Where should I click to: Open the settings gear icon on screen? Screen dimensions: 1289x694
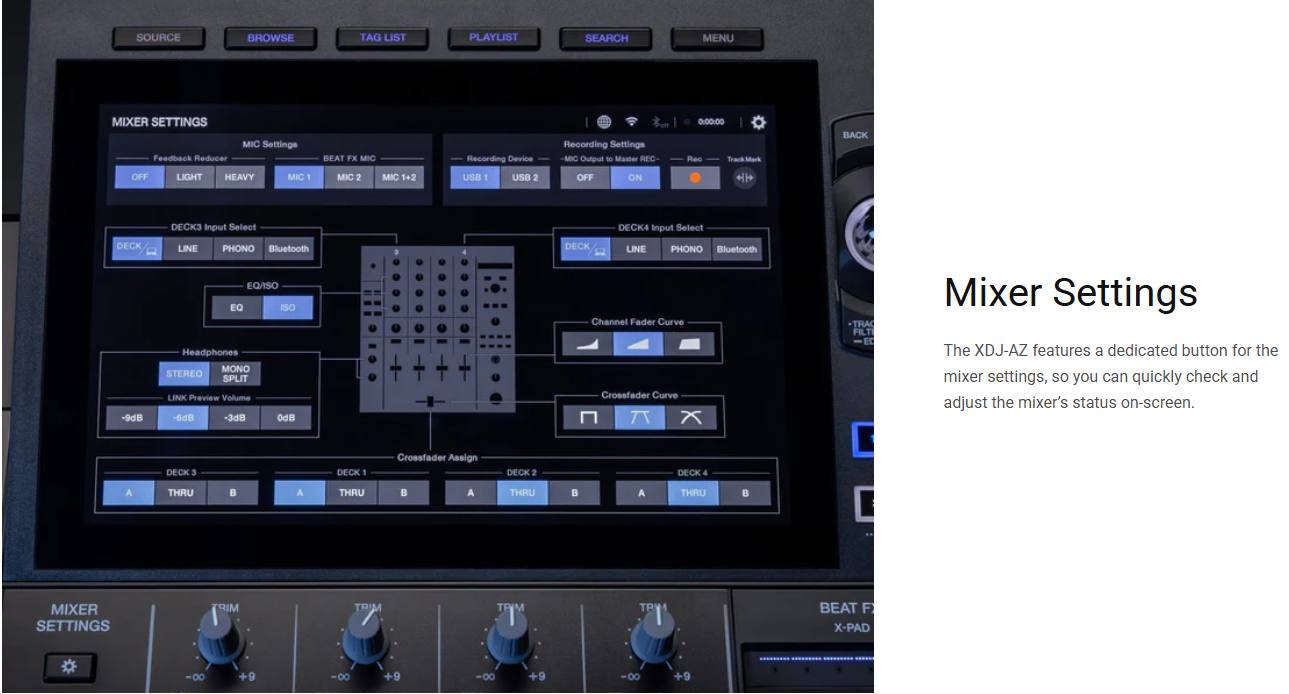click(758, 122)
